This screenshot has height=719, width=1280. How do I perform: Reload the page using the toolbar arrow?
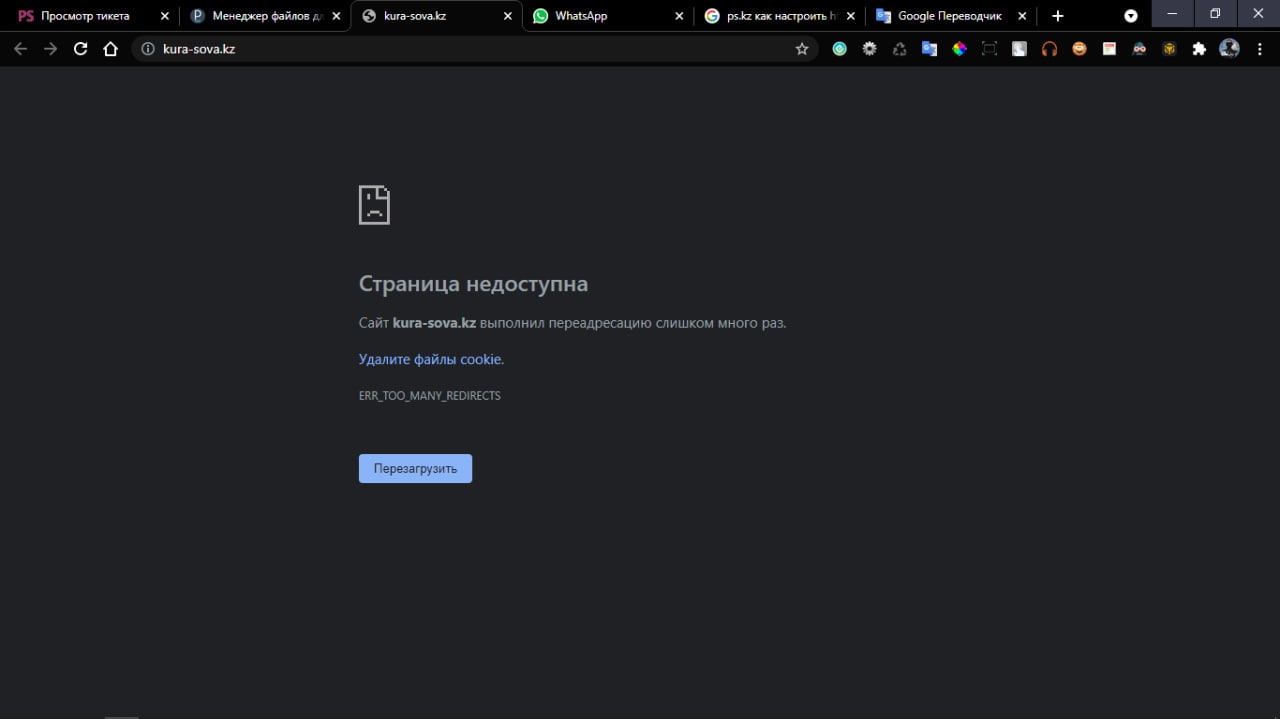click(81, 48)
